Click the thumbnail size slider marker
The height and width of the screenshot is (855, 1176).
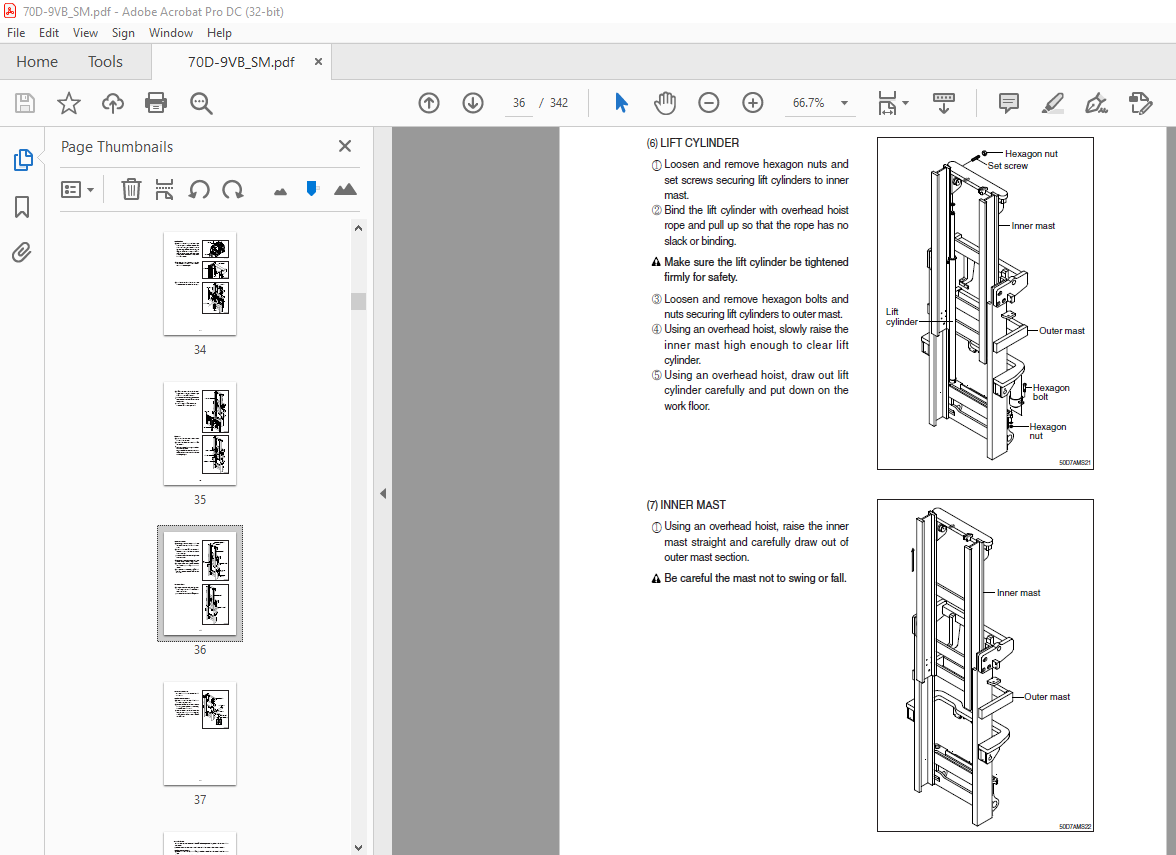point(312,189)
